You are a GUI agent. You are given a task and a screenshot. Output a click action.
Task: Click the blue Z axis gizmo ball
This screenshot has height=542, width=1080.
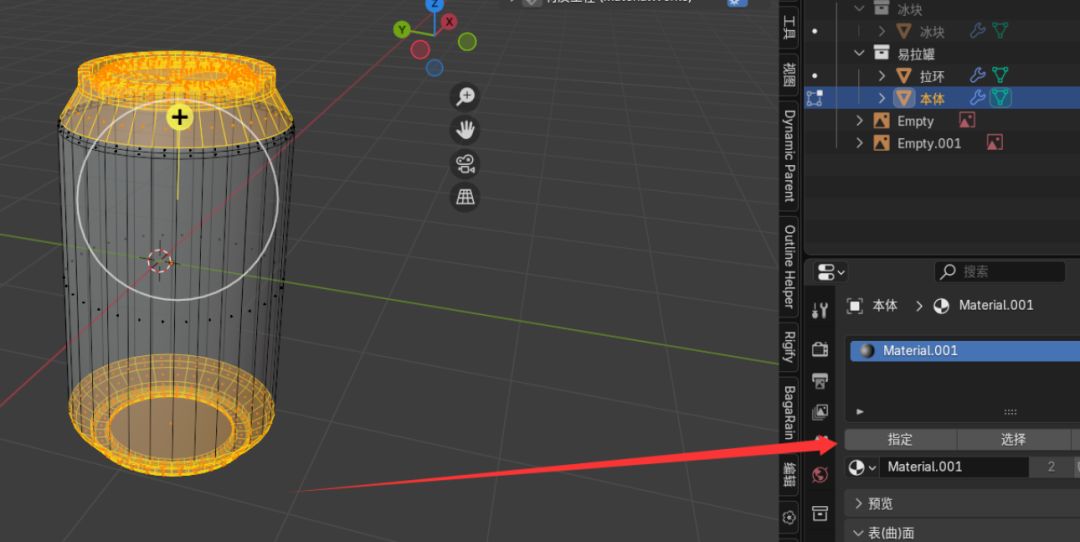(434, 5)
